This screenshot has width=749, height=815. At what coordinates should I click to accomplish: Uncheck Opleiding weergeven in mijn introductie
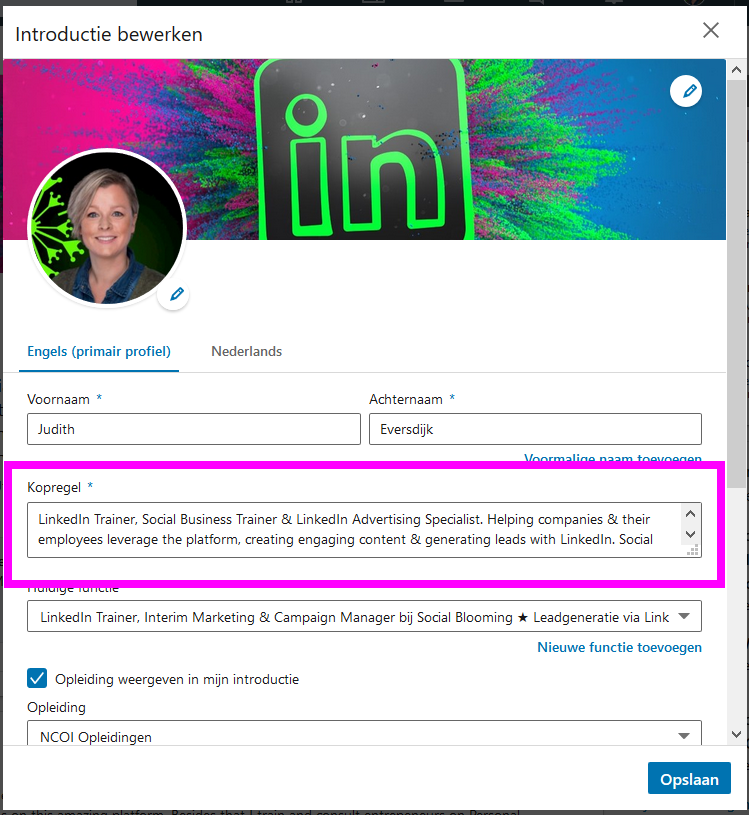37,678
